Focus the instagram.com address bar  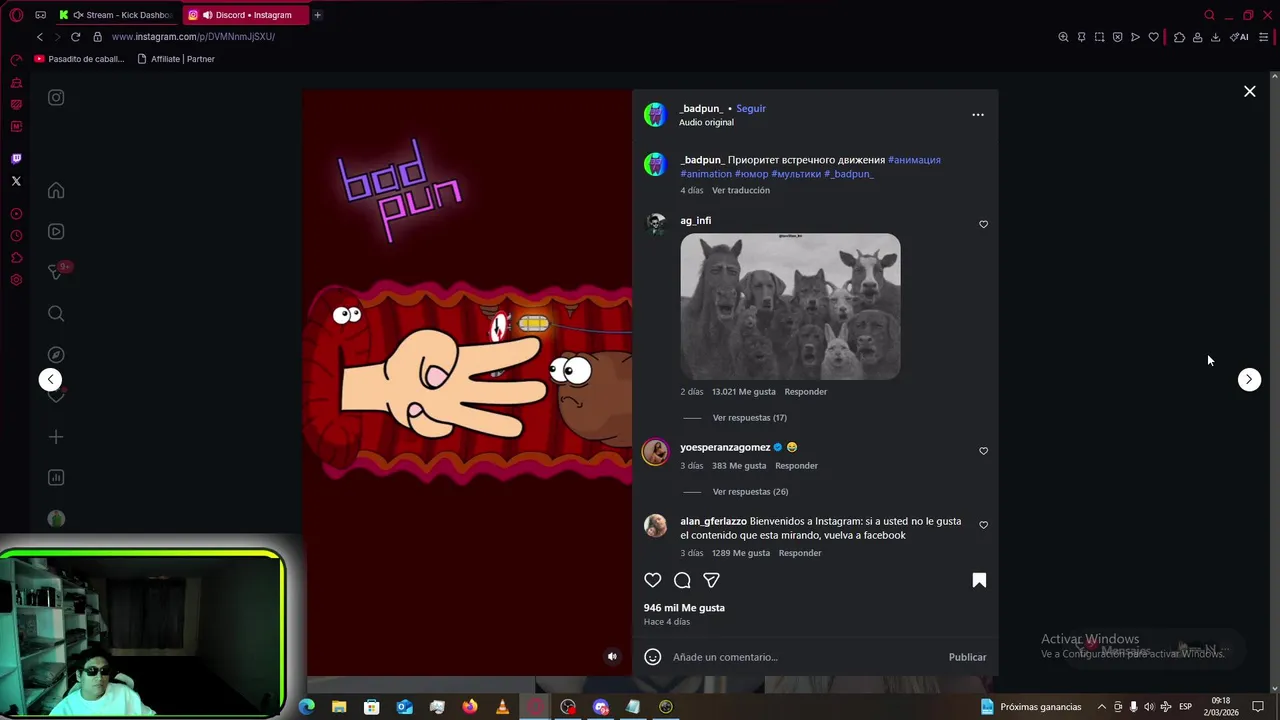(193, 37)
